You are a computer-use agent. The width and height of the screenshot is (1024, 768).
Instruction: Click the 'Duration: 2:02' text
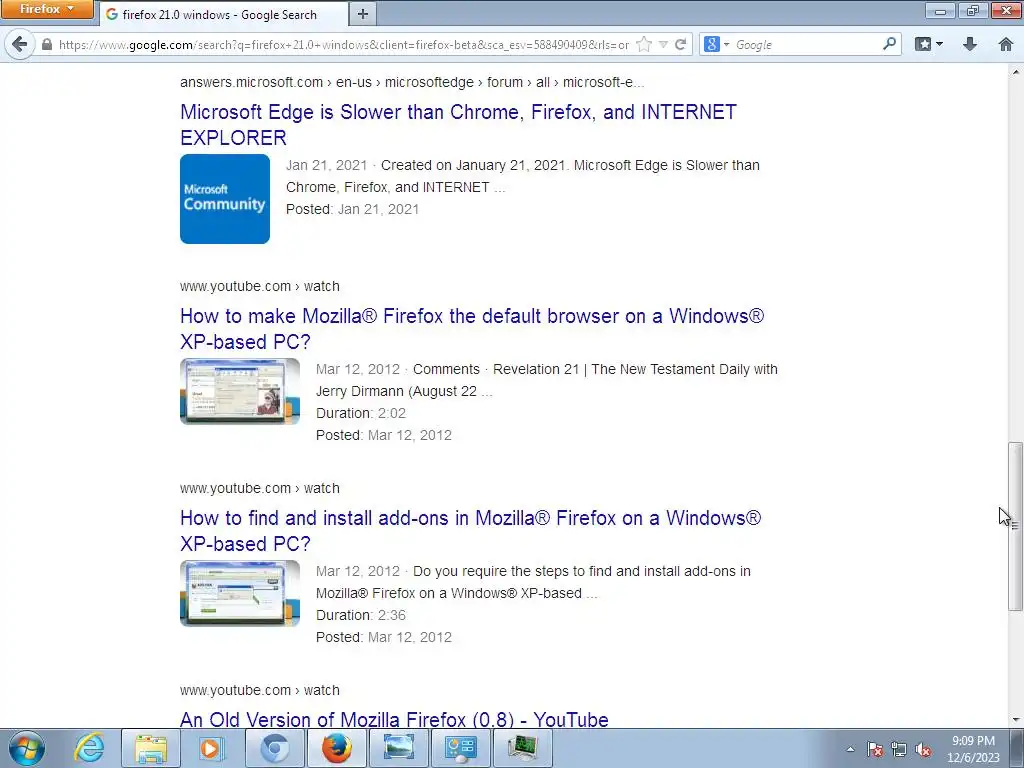(x=361, y=413)
